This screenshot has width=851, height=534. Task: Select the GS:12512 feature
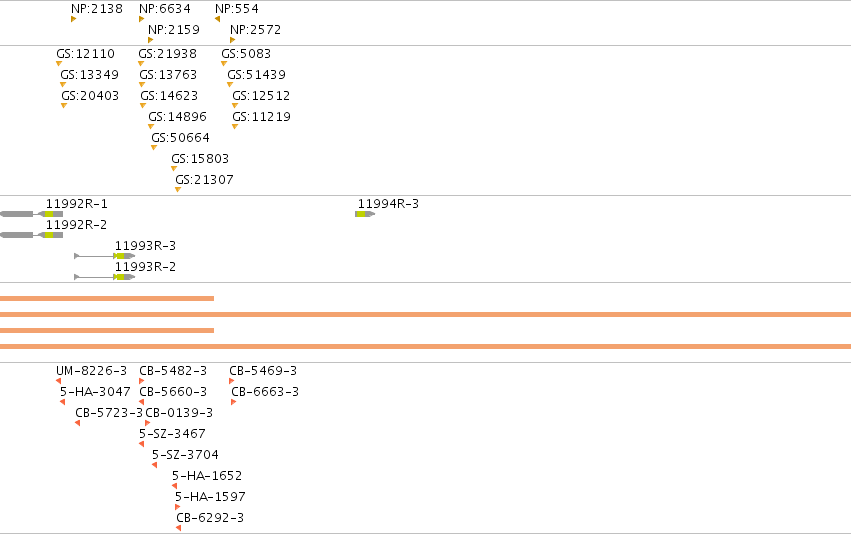click(261, 96)
